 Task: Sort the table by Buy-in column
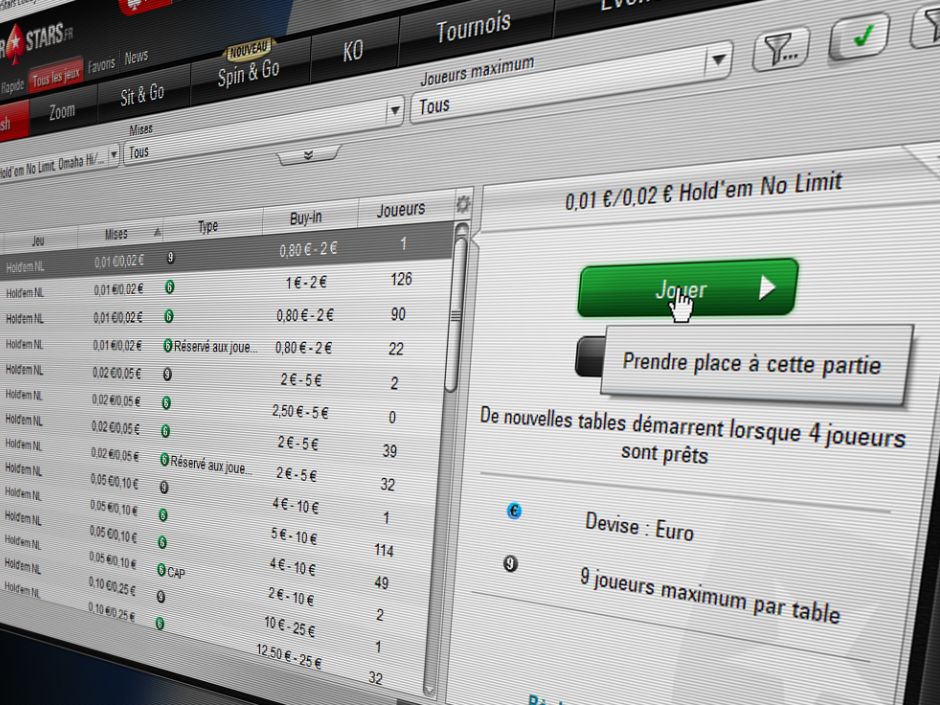coord(306,218)
